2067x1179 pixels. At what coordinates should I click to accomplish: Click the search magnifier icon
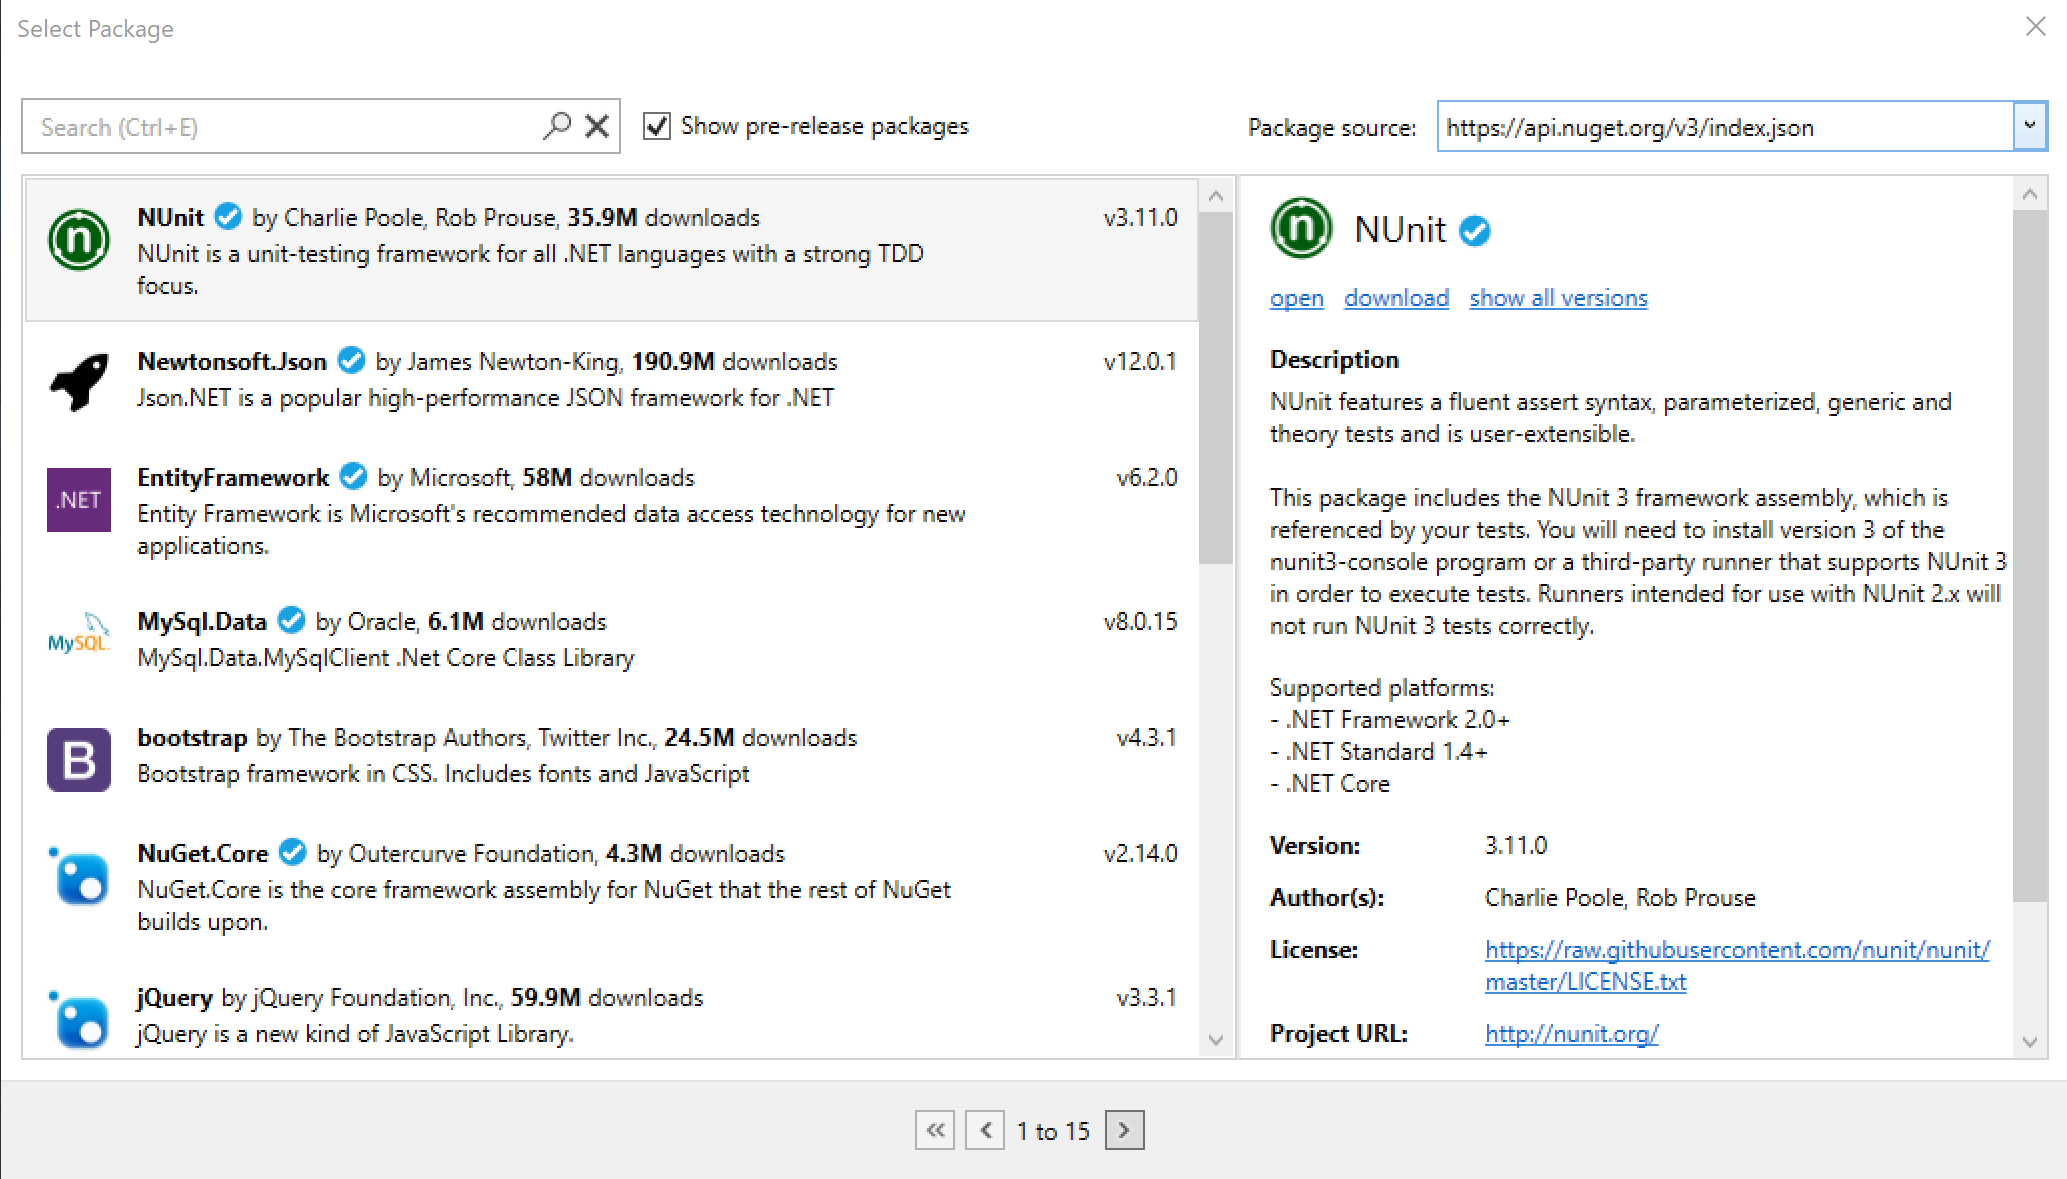[x=557, y=126]
